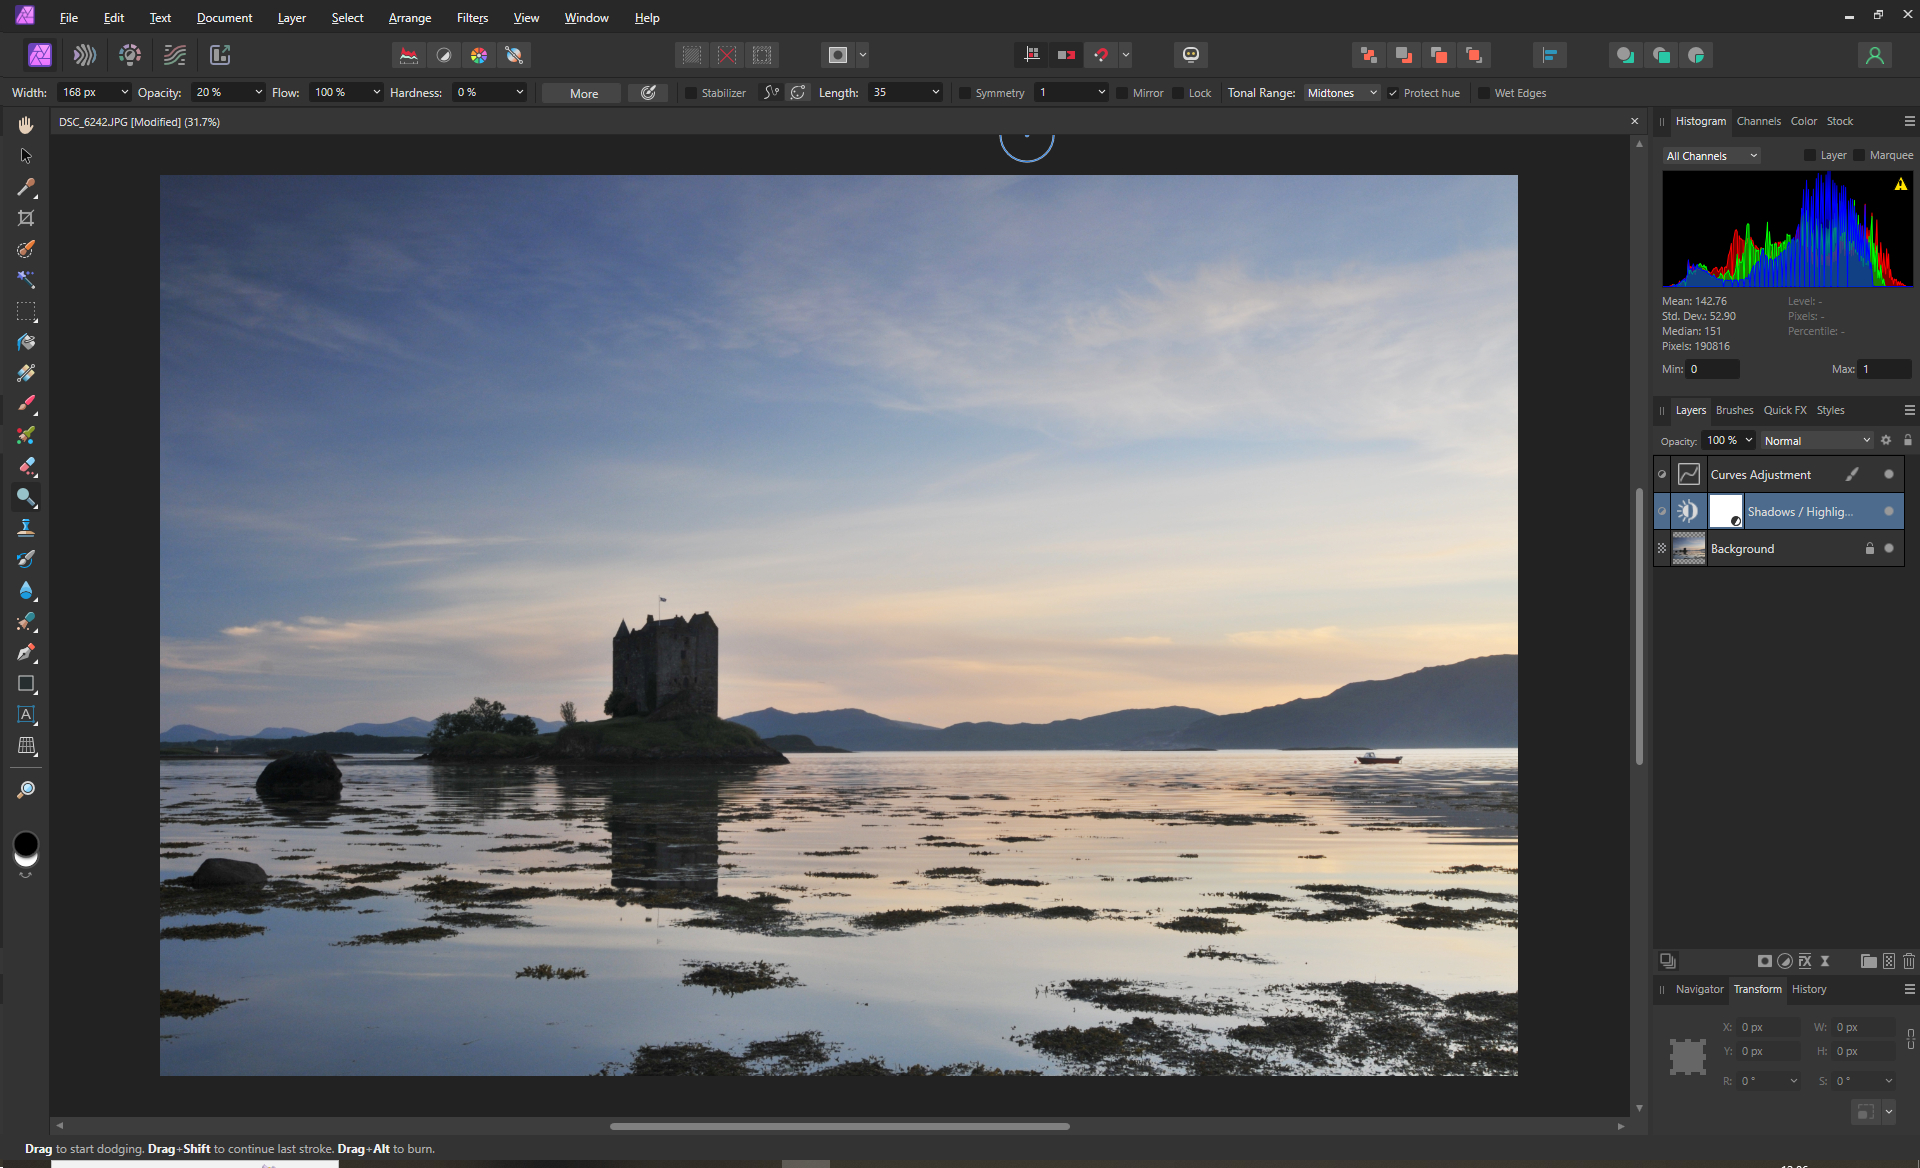
Task: Apply Auto Colors wheel from toolbar
Action: point(479,55)
